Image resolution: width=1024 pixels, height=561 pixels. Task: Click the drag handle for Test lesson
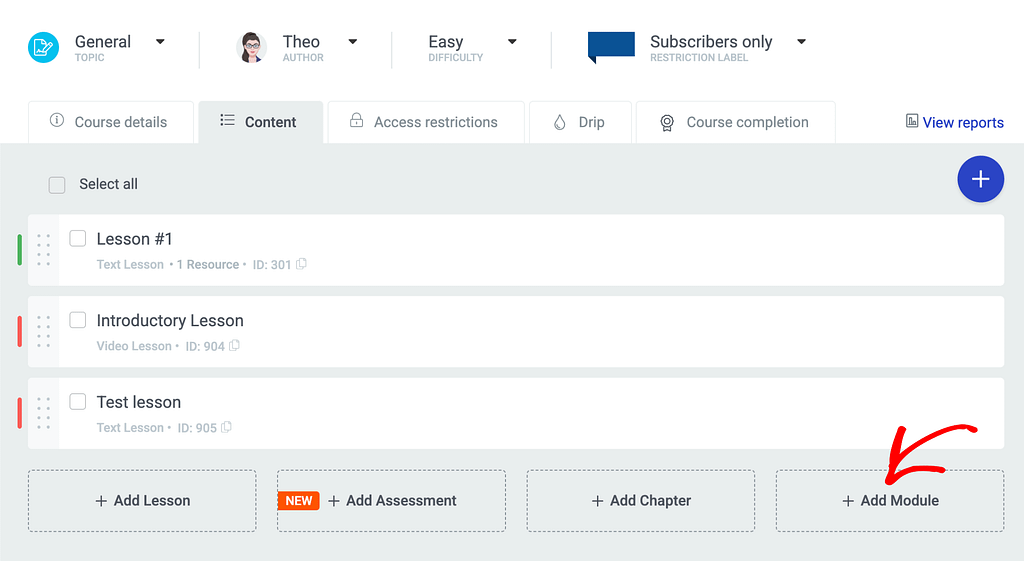pos(43,413)
